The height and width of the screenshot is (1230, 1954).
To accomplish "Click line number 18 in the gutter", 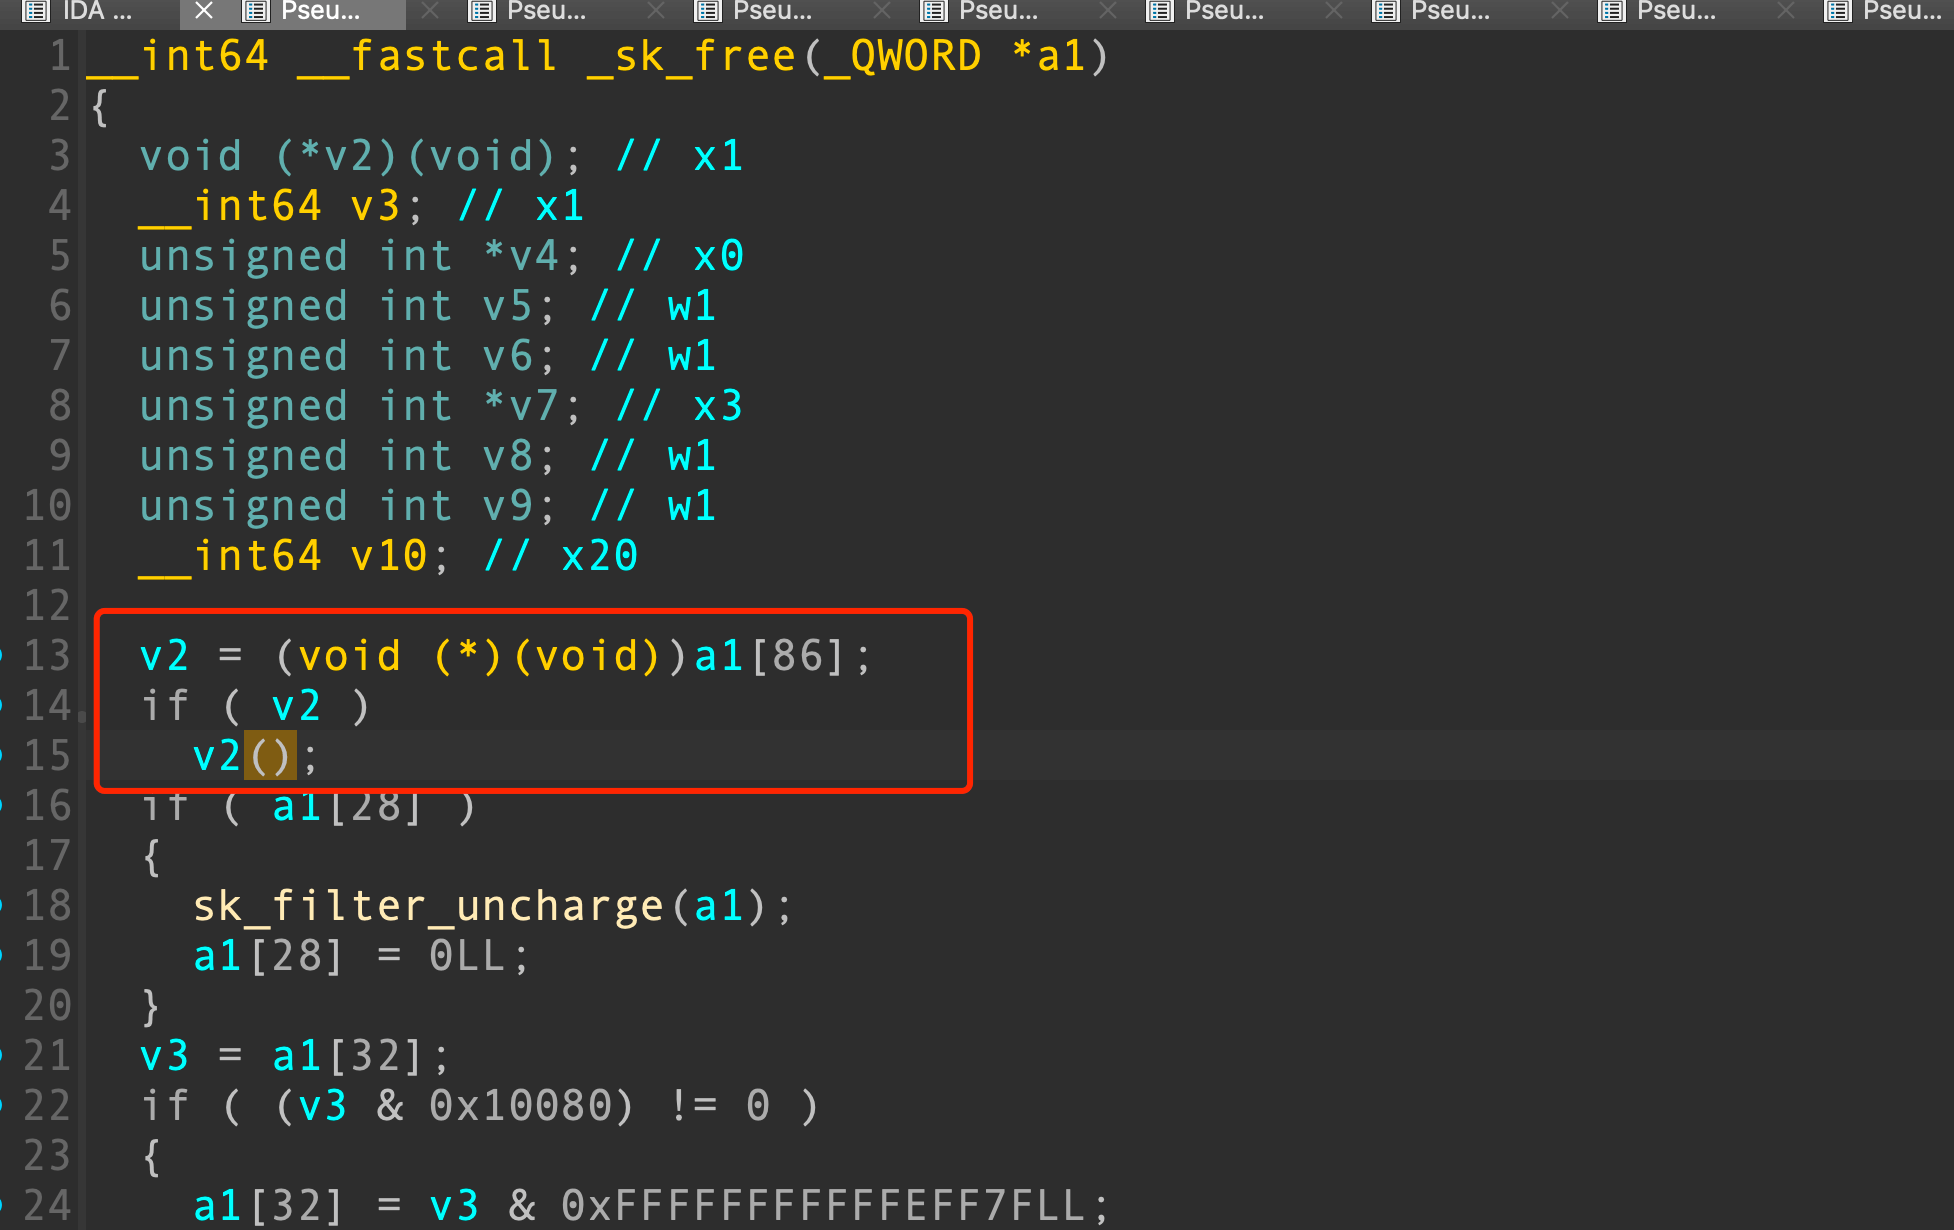I will coord(47,906).
